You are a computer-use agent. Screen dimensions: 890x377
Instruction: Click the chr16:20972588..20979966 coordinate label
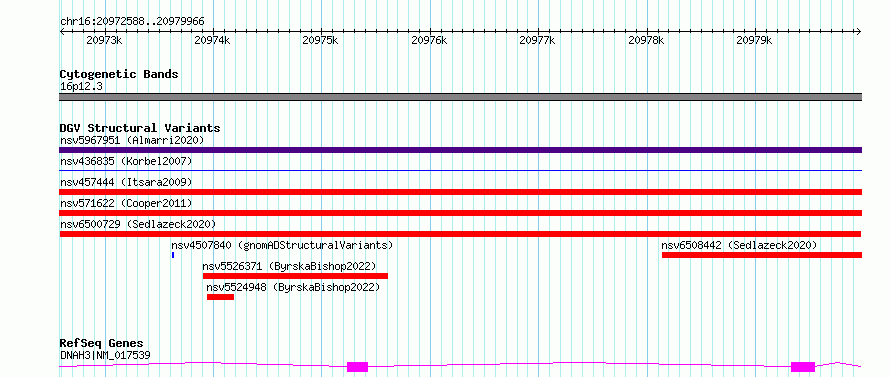[x=132, y=22]
